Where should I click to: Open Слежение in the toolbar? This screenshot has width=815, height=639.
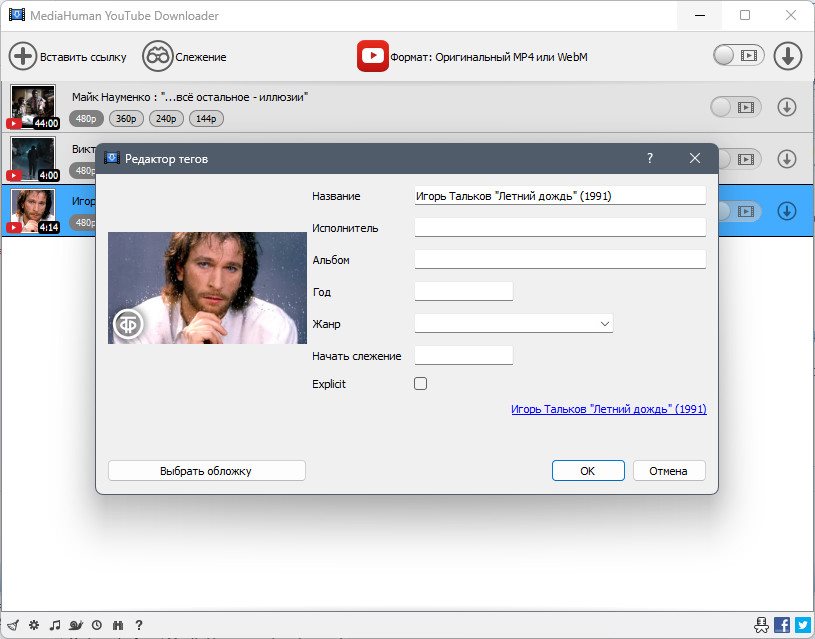[185, 56]
